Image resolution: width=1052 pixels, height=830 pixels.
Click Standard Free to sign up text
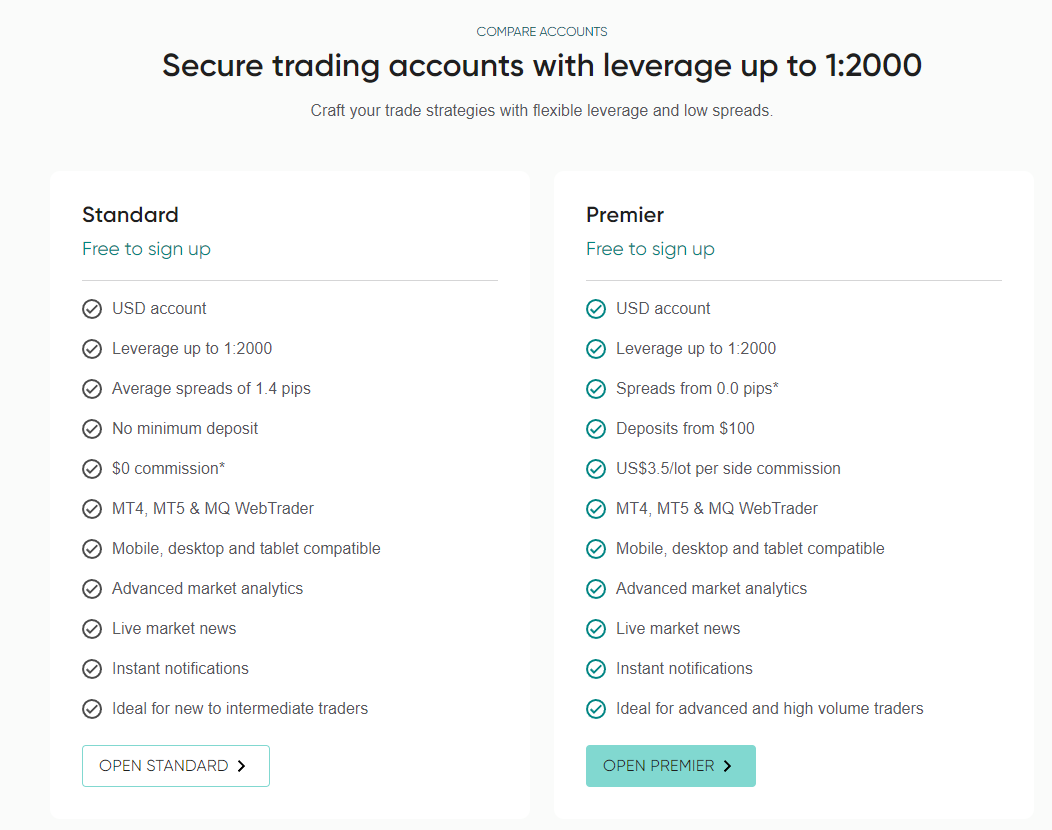click(x=146, y=249)
